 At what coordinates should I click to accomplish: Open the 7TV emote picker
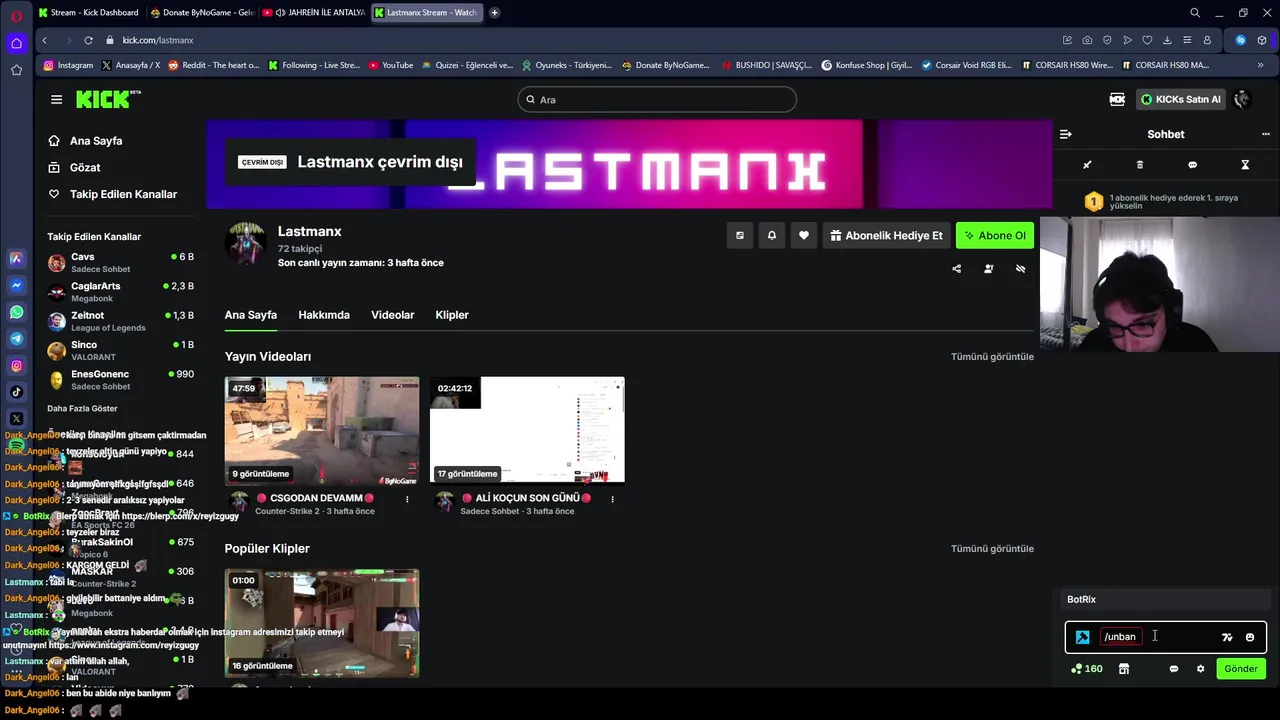1227,637
